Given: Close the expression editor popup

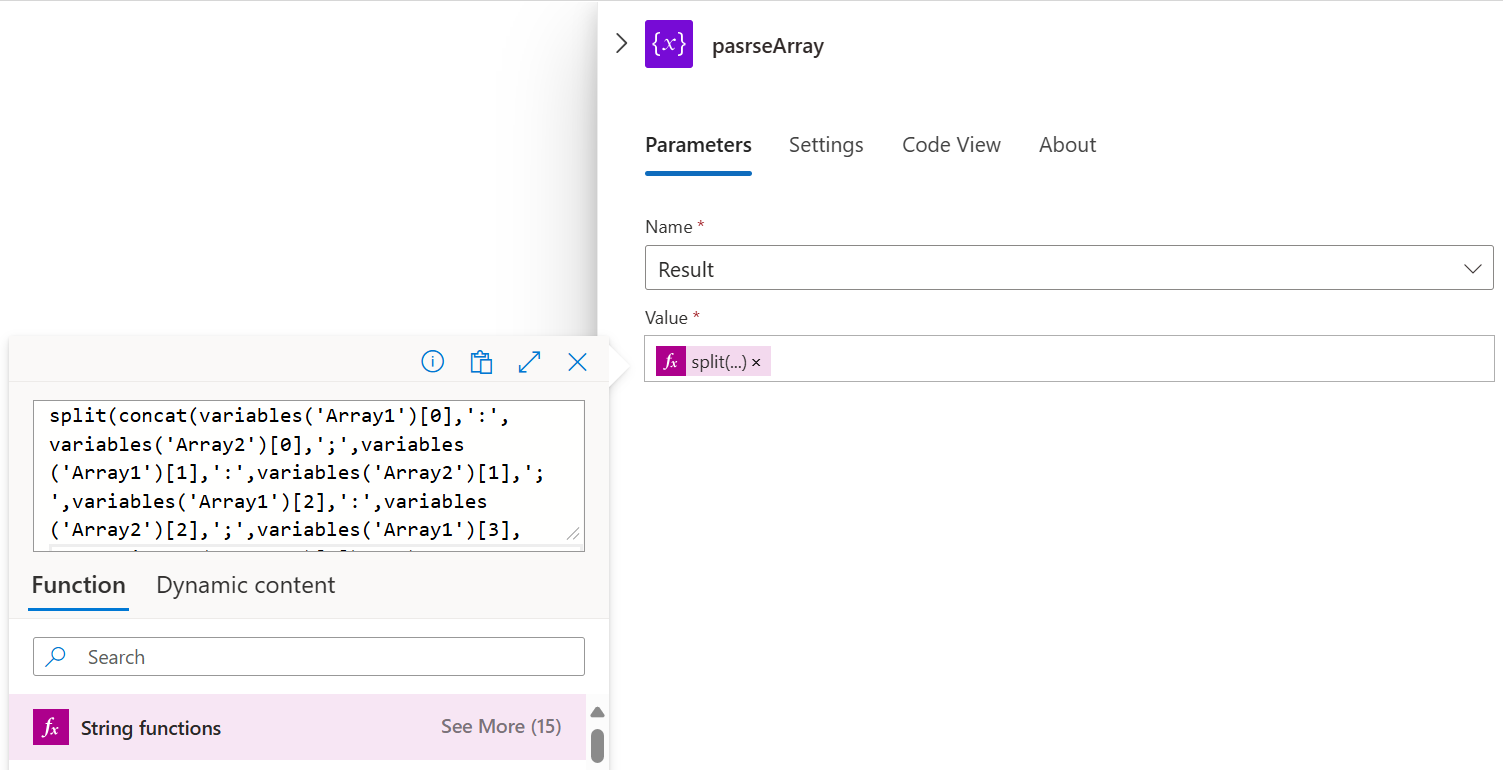Looking at the screenshot, I should click(577, 361).
